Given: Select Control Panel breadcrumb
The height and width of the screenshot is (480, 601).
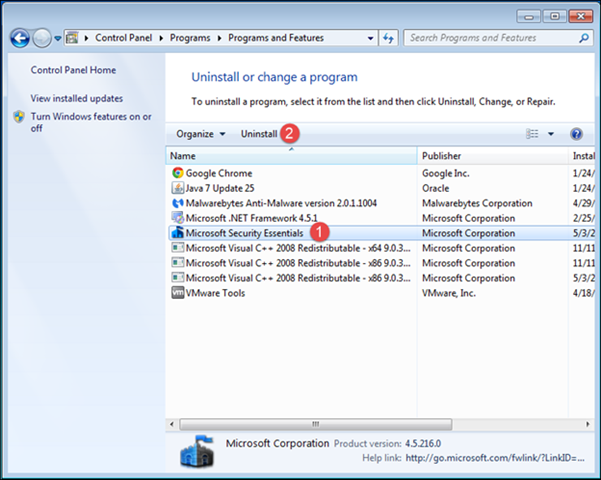Looking at the screenshot, I should [x=123, y=38].
